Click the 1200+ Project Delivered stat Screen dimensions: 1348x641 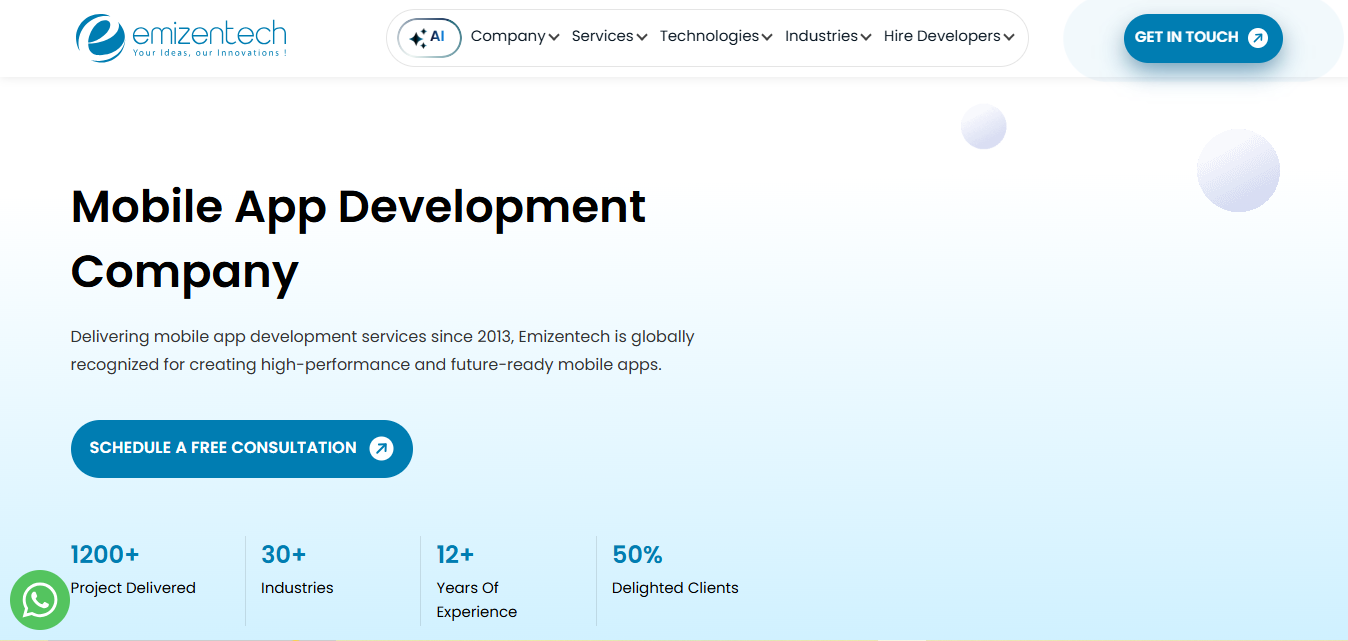click(133, 570)
